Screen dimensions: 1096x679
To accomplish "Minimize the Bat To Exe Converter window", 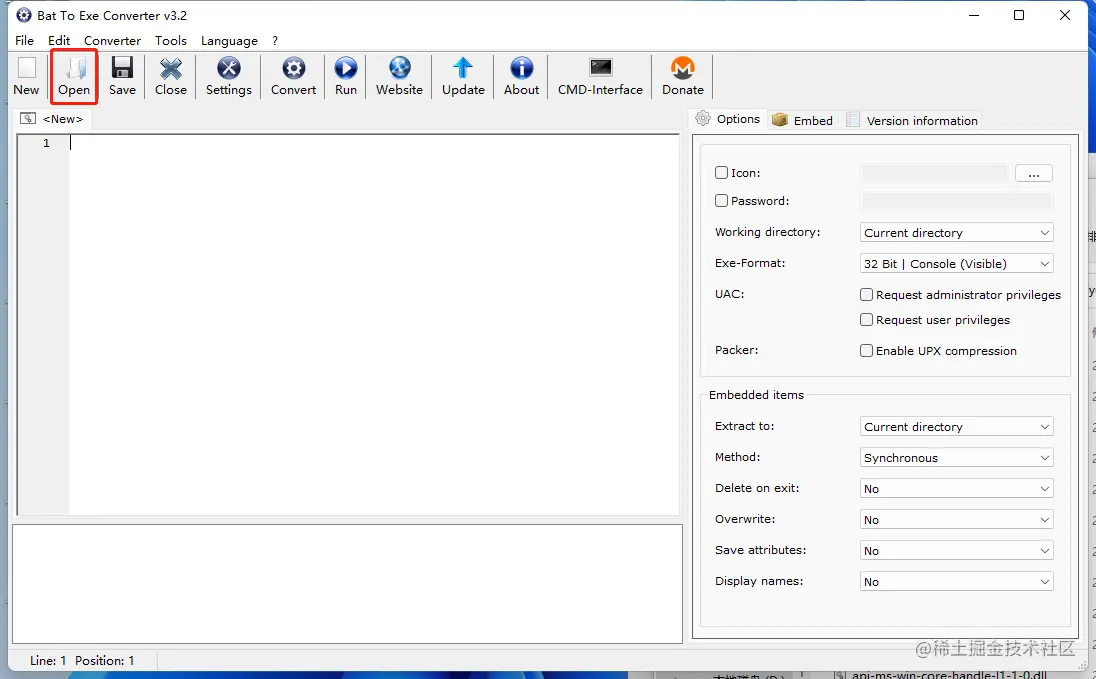I will [x=974, y=15].
